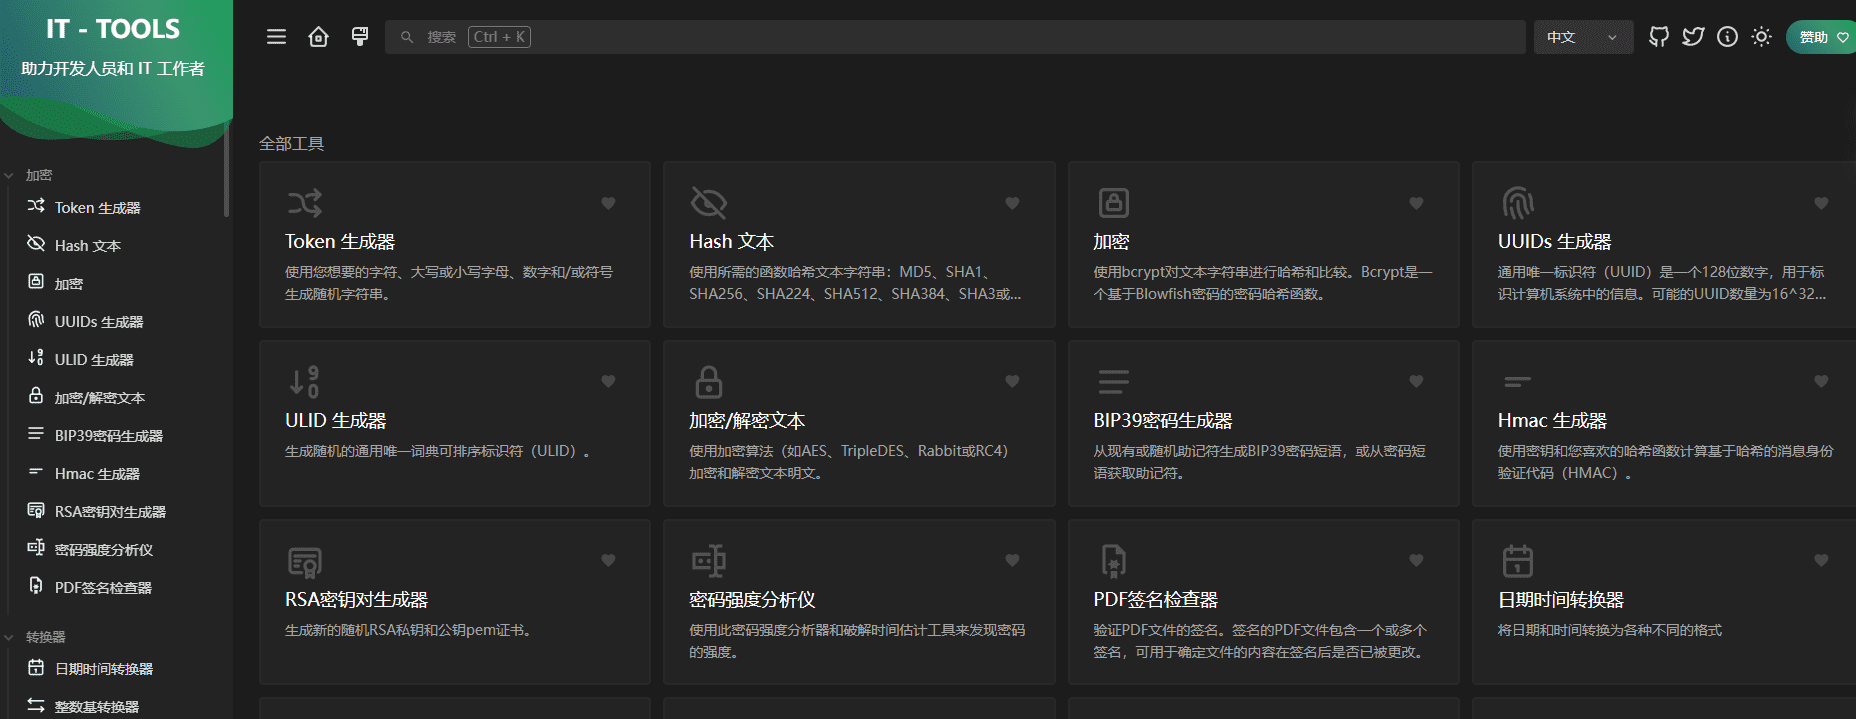The width and height of the screenshot is (1856, 719).
Task: Open the Twitter icon link
Action: point(1693,37)
